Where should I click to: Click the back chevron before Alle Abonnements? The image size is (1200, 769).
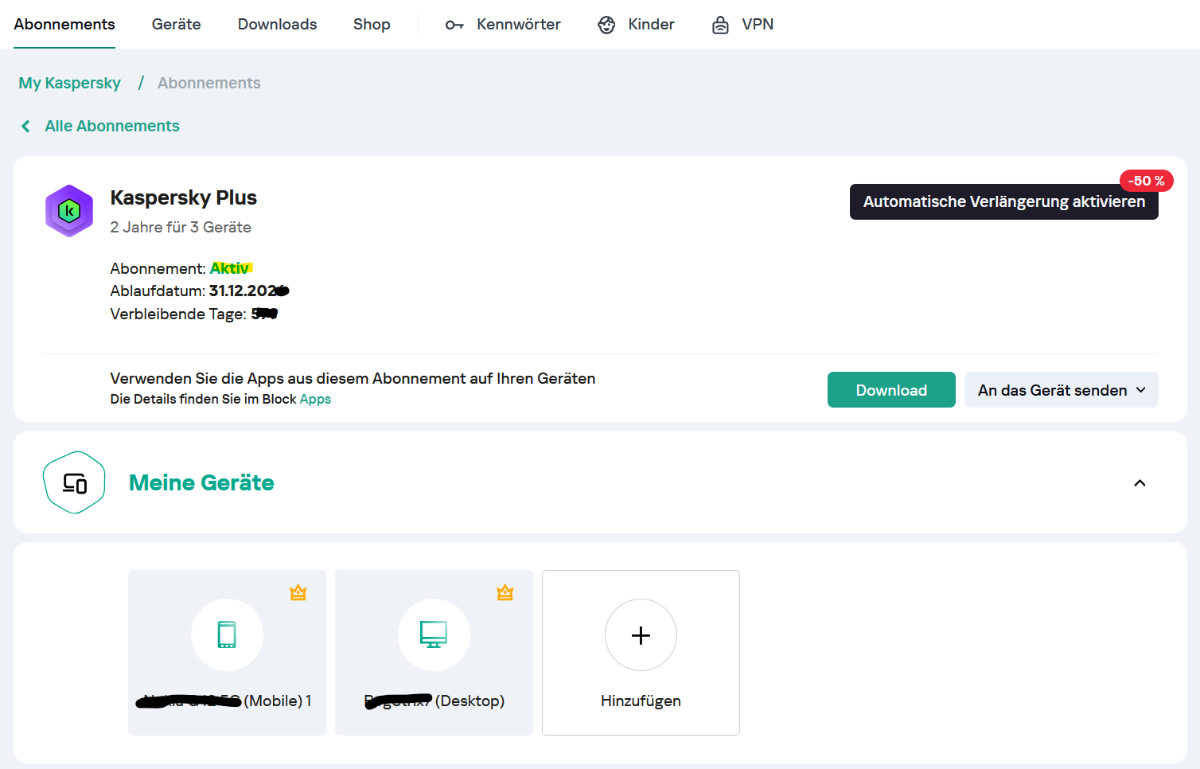click(x=26, y=126)
